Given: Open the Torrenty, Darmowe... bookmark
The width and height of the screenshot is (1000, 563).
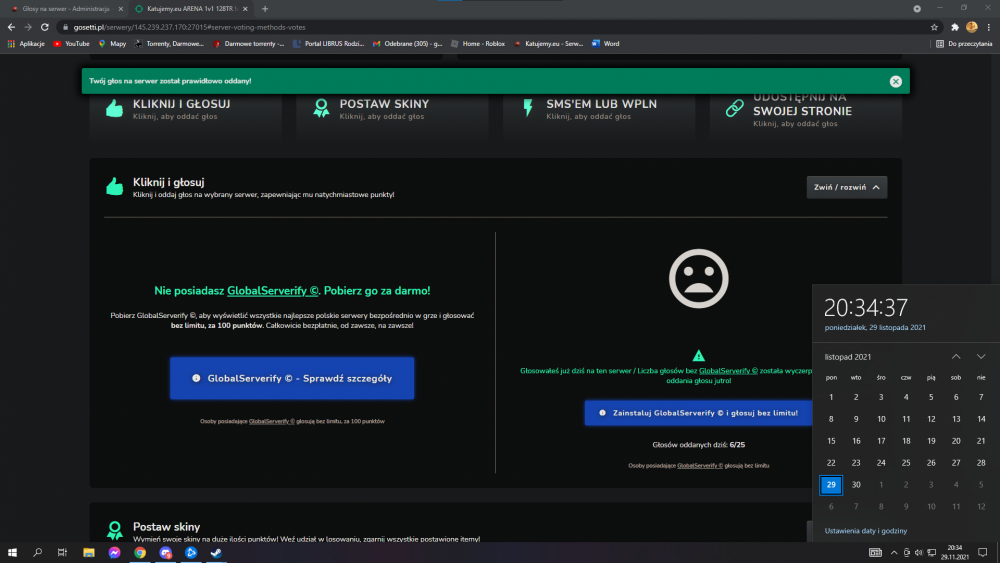Looking at the screenshot, I should [169, 44].
